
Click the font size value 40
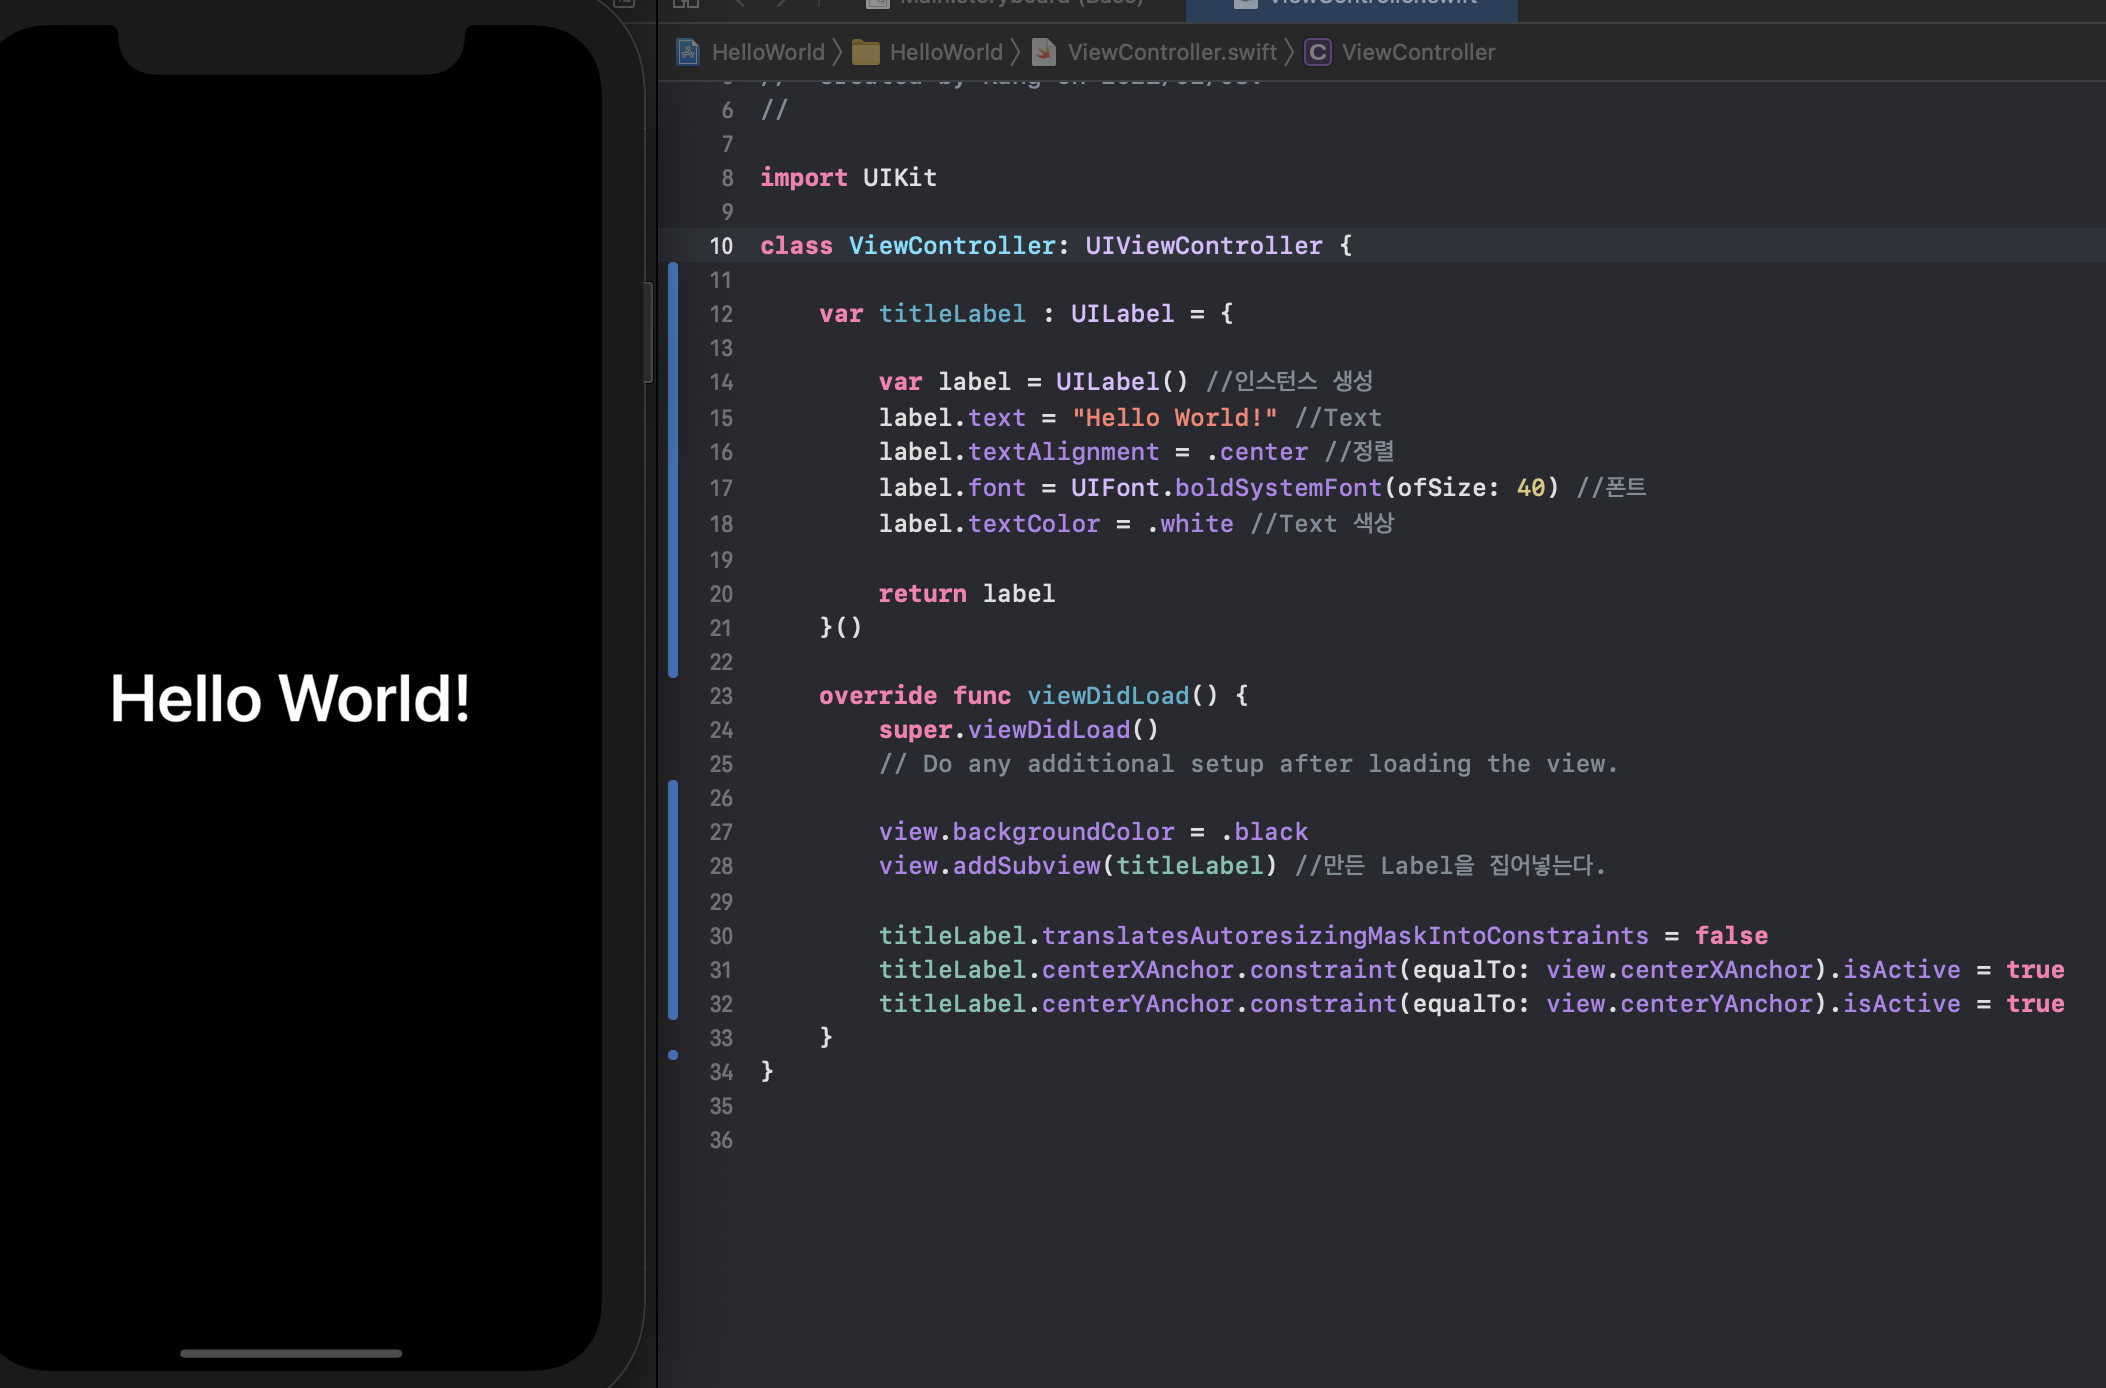coord(1530,488)
